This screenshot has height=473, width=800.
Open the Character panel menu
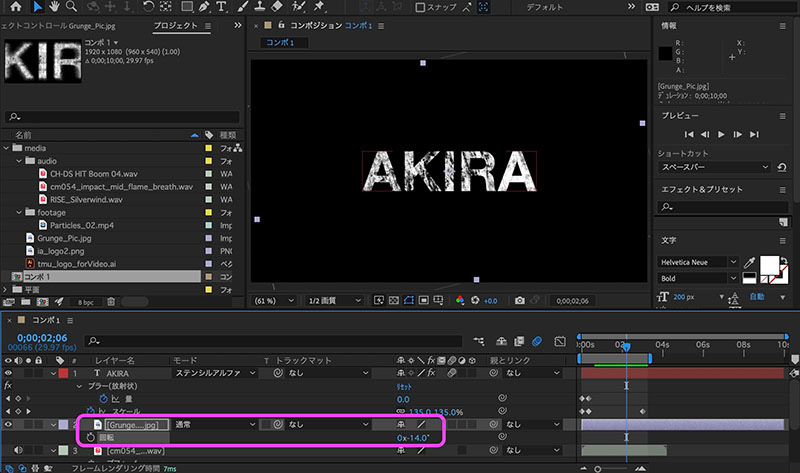tap(783, 240)
